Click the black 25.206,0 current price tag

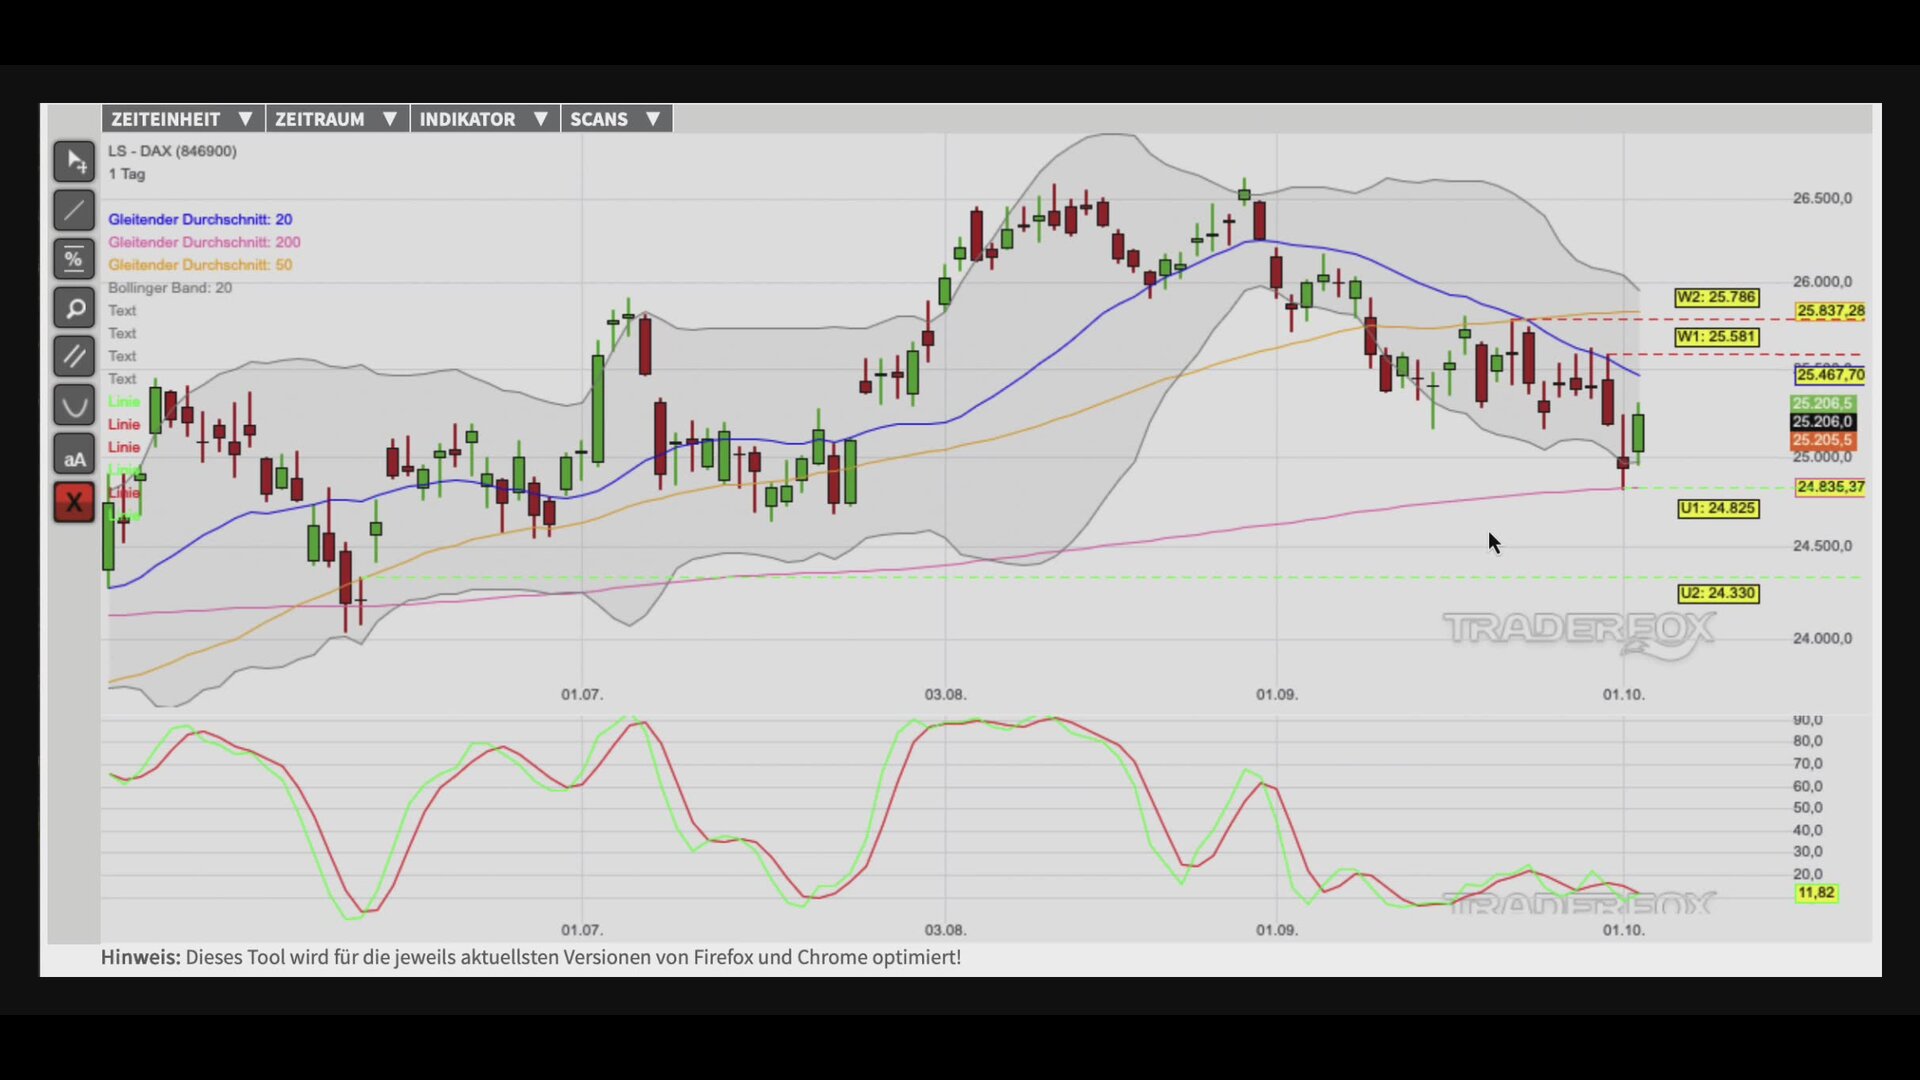click(x=1822, y=422)
